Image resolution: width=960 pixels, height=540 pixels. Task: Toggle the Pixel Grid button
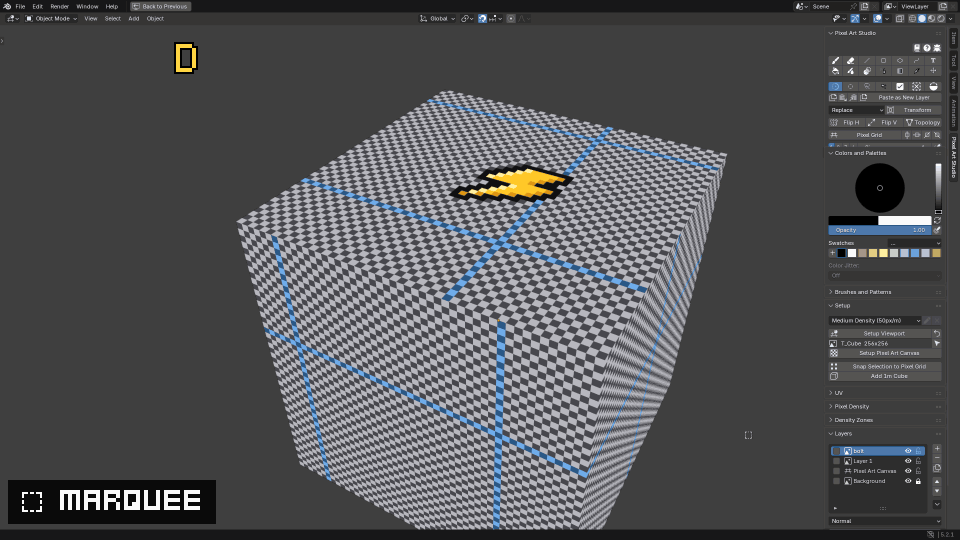click(x=865, y=135)
